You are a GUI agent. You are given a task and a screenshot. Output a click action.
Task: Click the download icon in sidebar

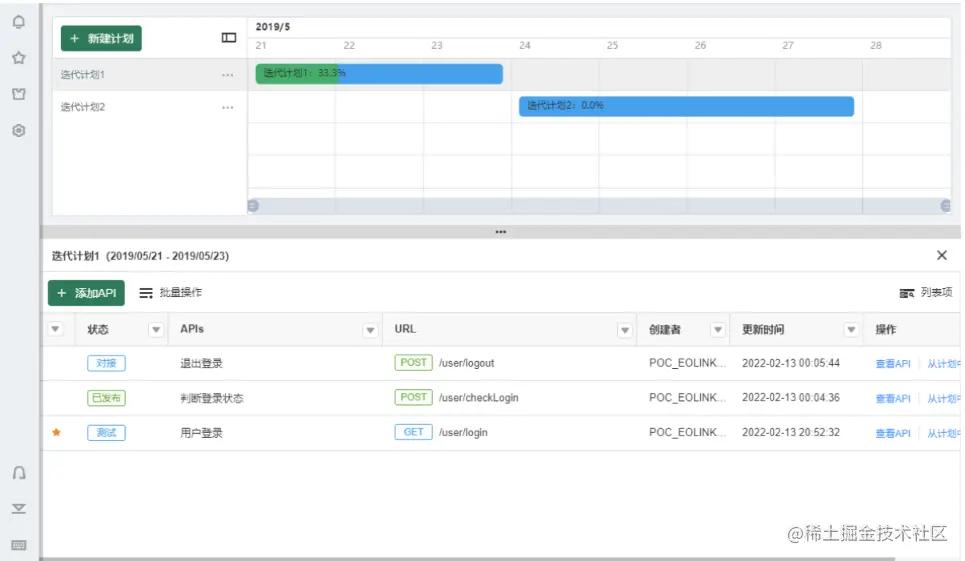(x=19, y=508)
